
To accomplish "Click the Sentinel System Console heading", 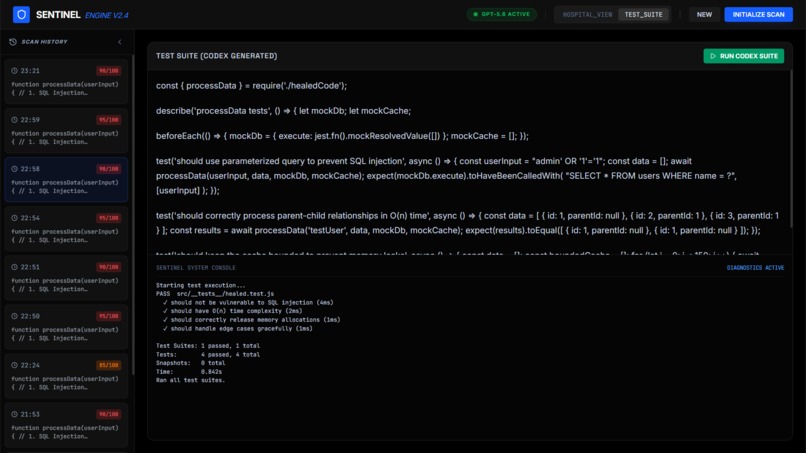I will coord(196,268).
